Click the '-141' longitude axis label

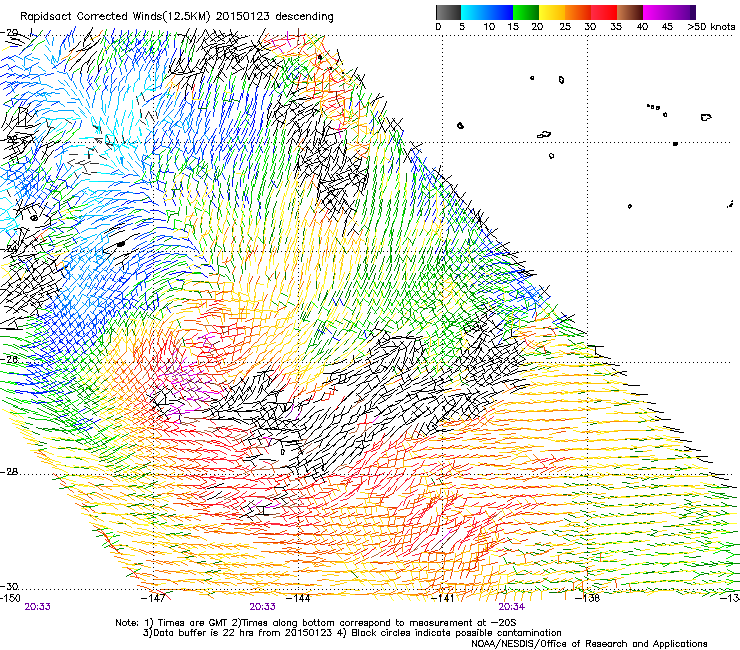pyautogui.click(x=443, y=598)
